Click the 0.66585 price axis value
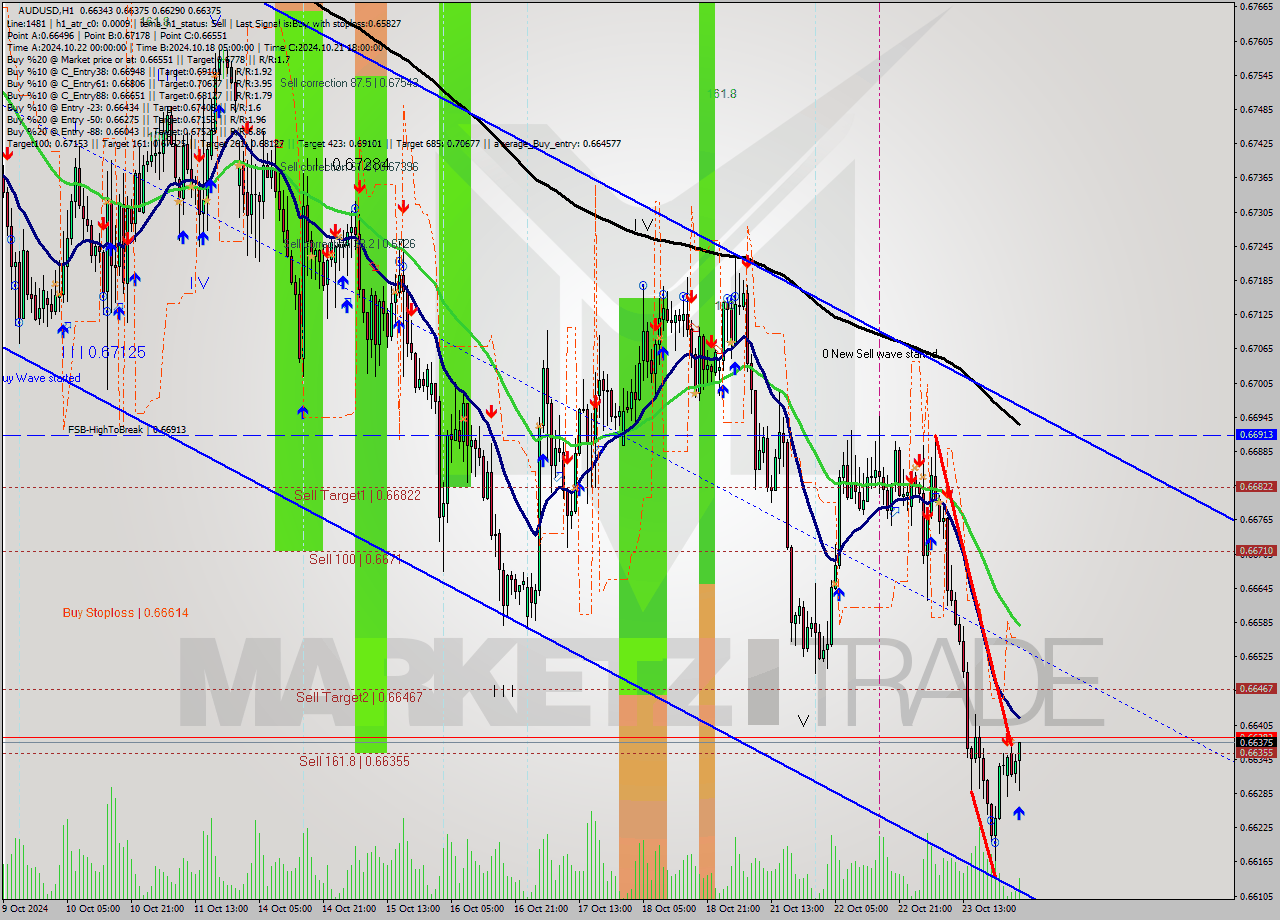 point(1256,622)
